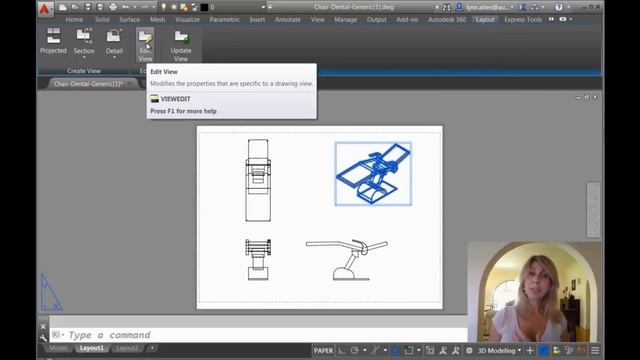This screenshot has width=640, height=360.
Task: Click the command line wrench customize icon
Action: [43, 338]
